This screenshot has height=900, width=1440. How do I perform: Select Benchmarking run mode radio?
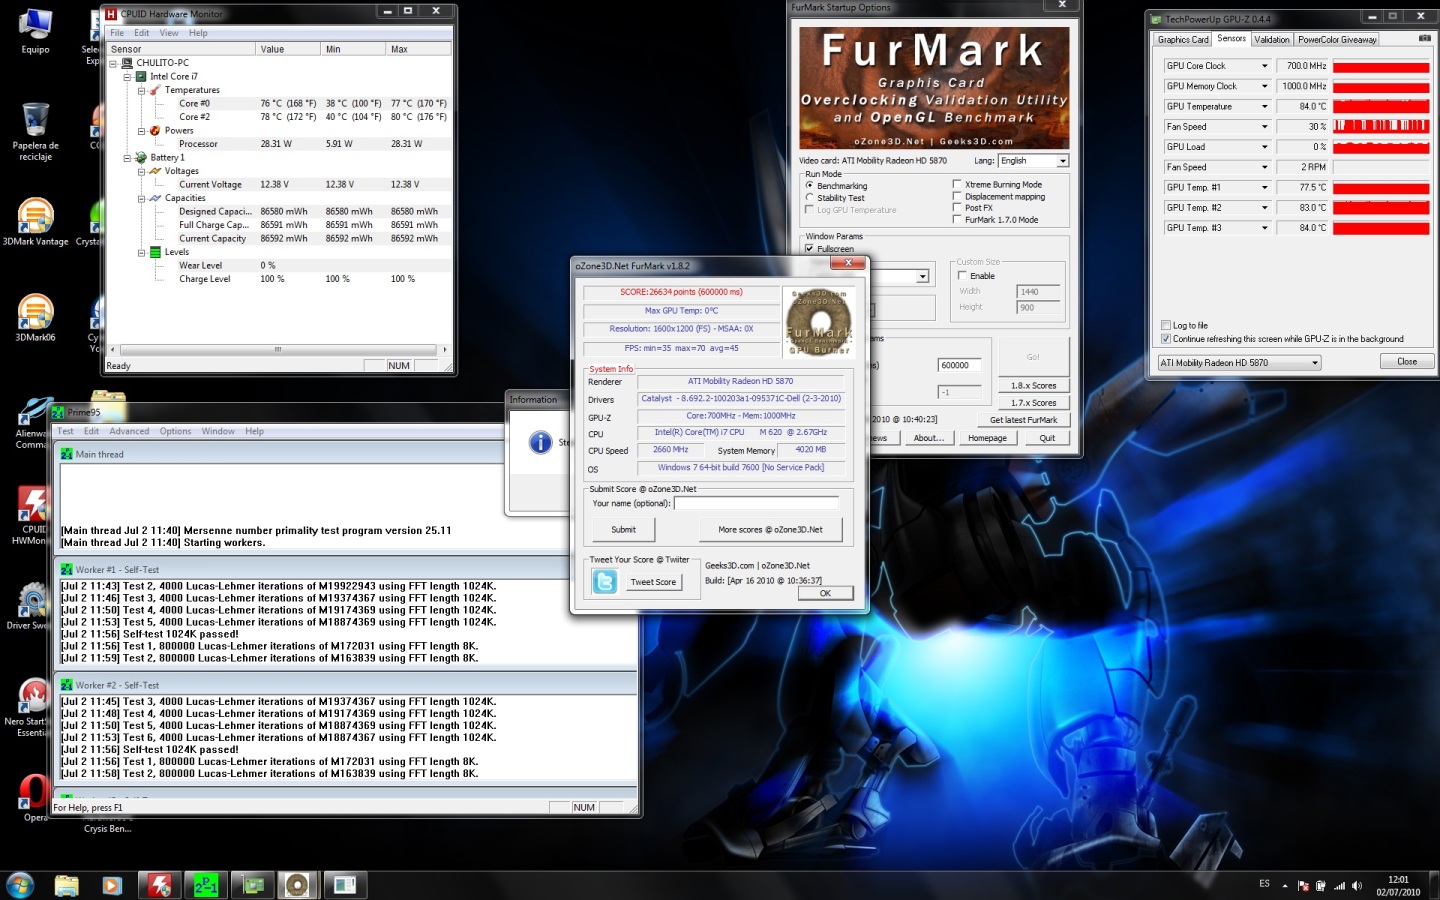809,186
